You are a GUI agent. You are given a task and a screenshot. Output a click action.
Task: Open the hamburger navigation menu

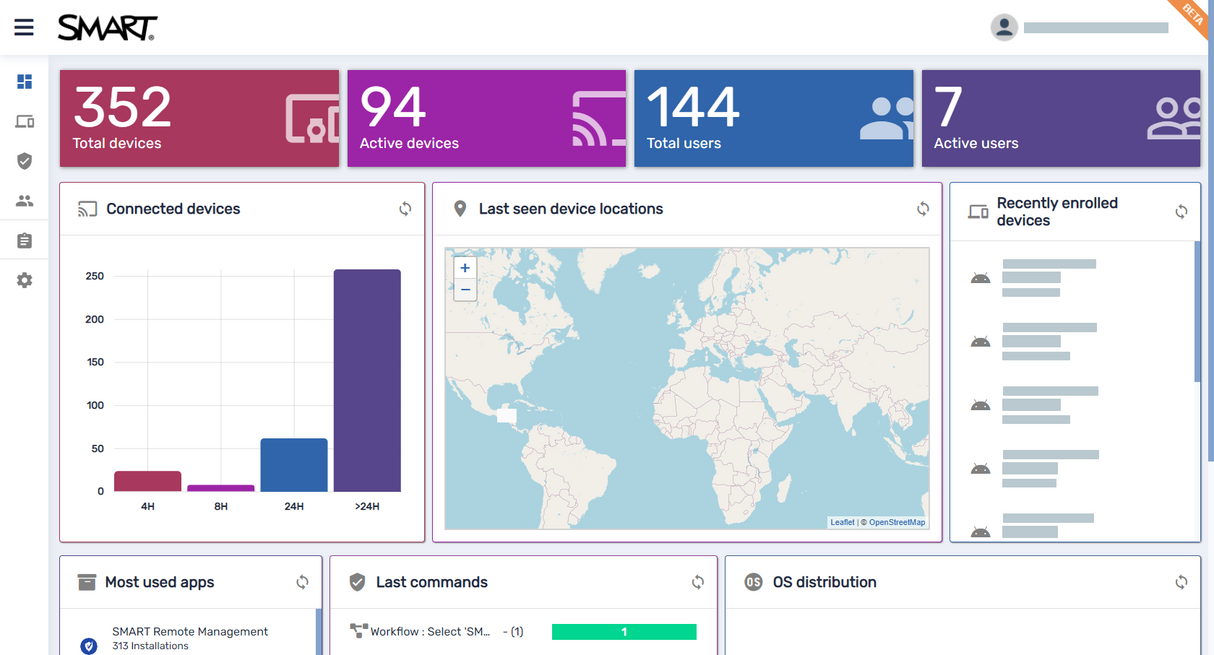point(24,28)
